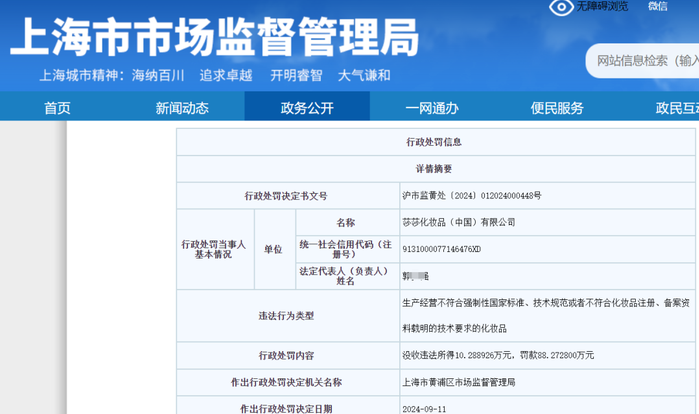Click the 行政处罚决定书文号 label cell
Viewport: 699px width, 414px height.
point(286,196)
